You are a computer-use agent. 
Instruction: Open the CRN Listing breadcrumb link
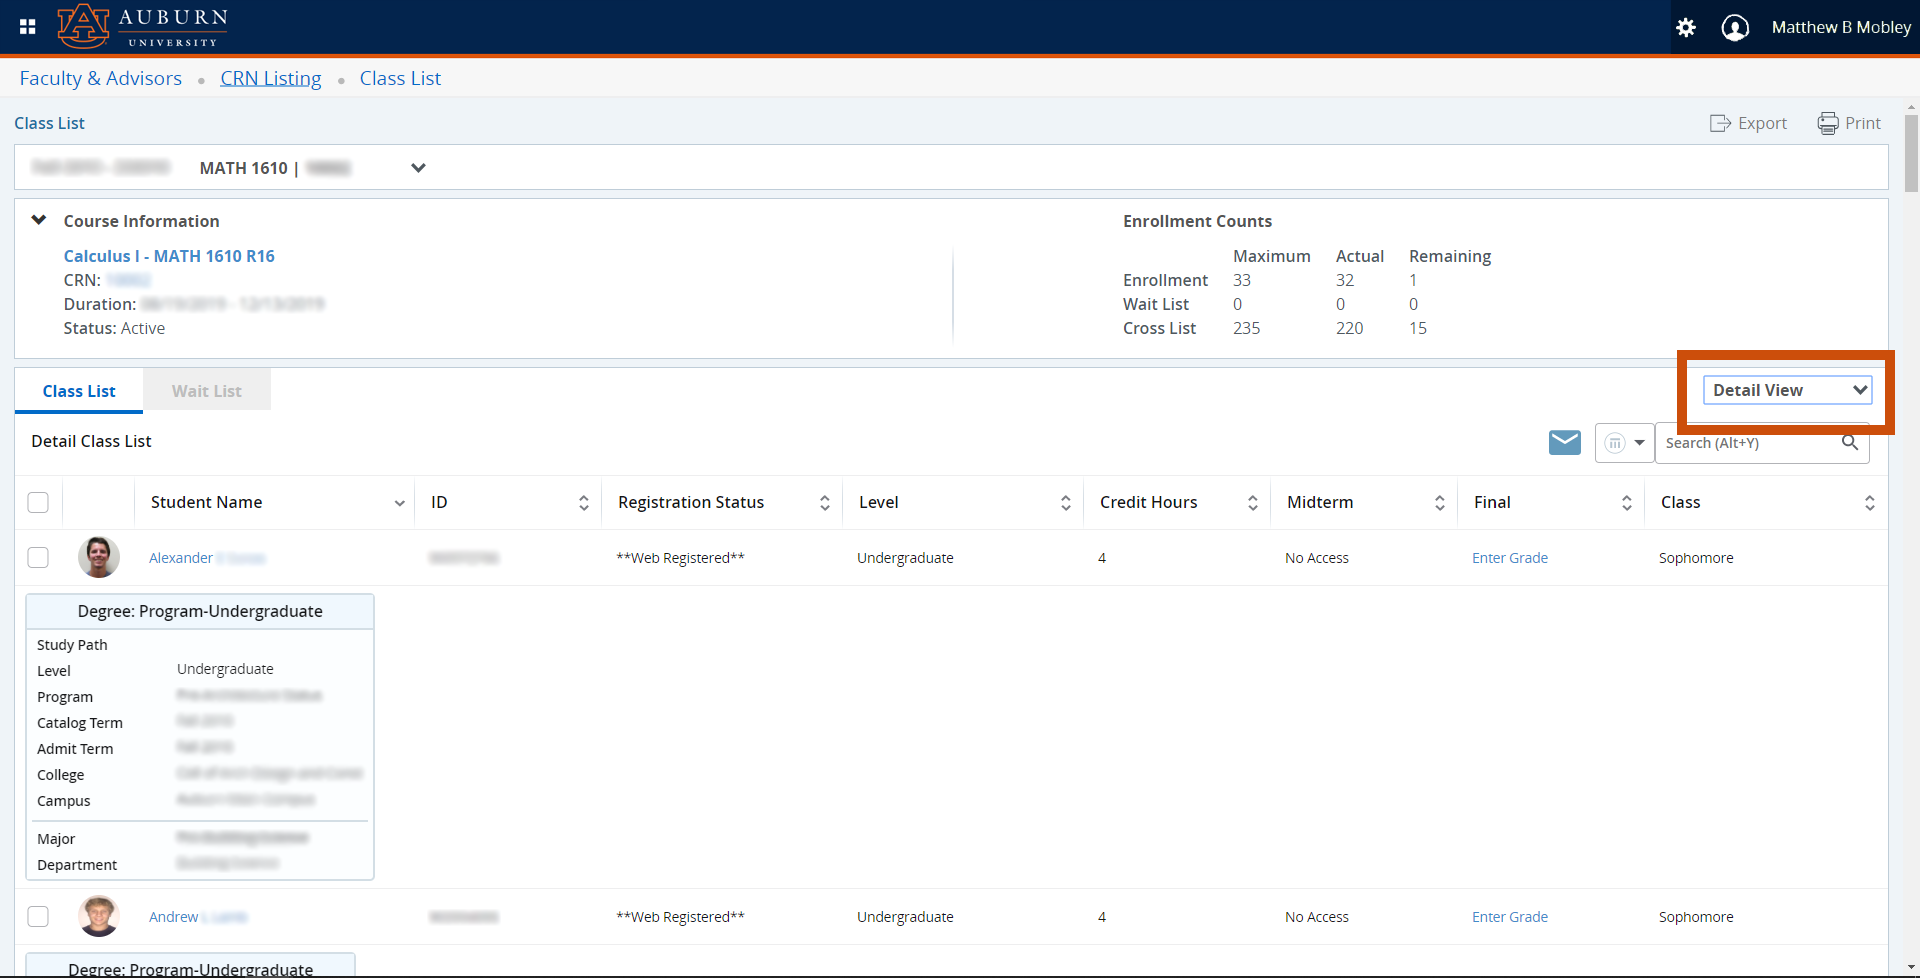click(270, 78)
